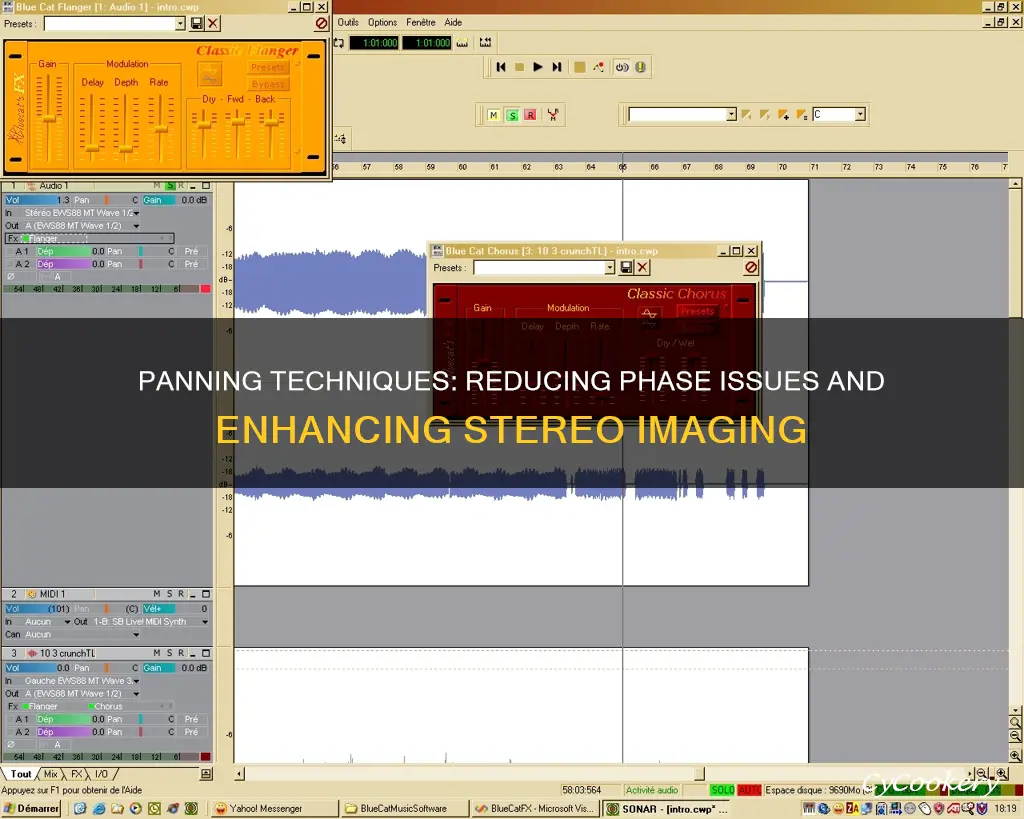The image size is (1024, 819).
Task: Open Presets dropdown in Chorus window
Action: click(x=609, y=267)
